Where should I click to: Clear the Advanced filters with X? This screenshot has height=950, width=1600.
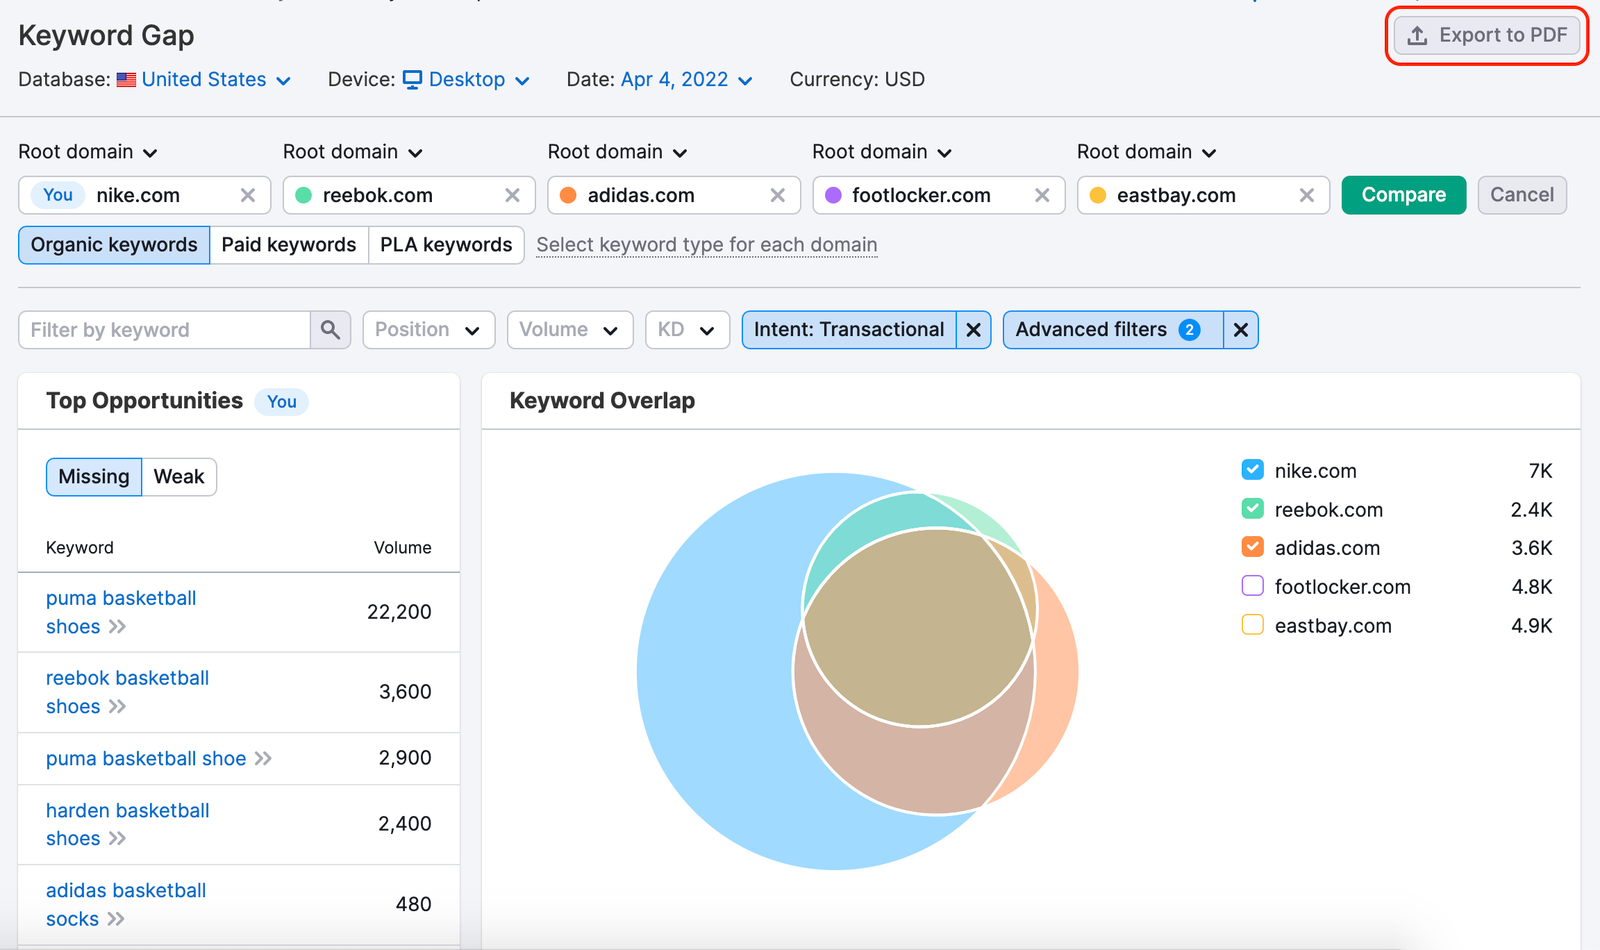[1240, 330]
